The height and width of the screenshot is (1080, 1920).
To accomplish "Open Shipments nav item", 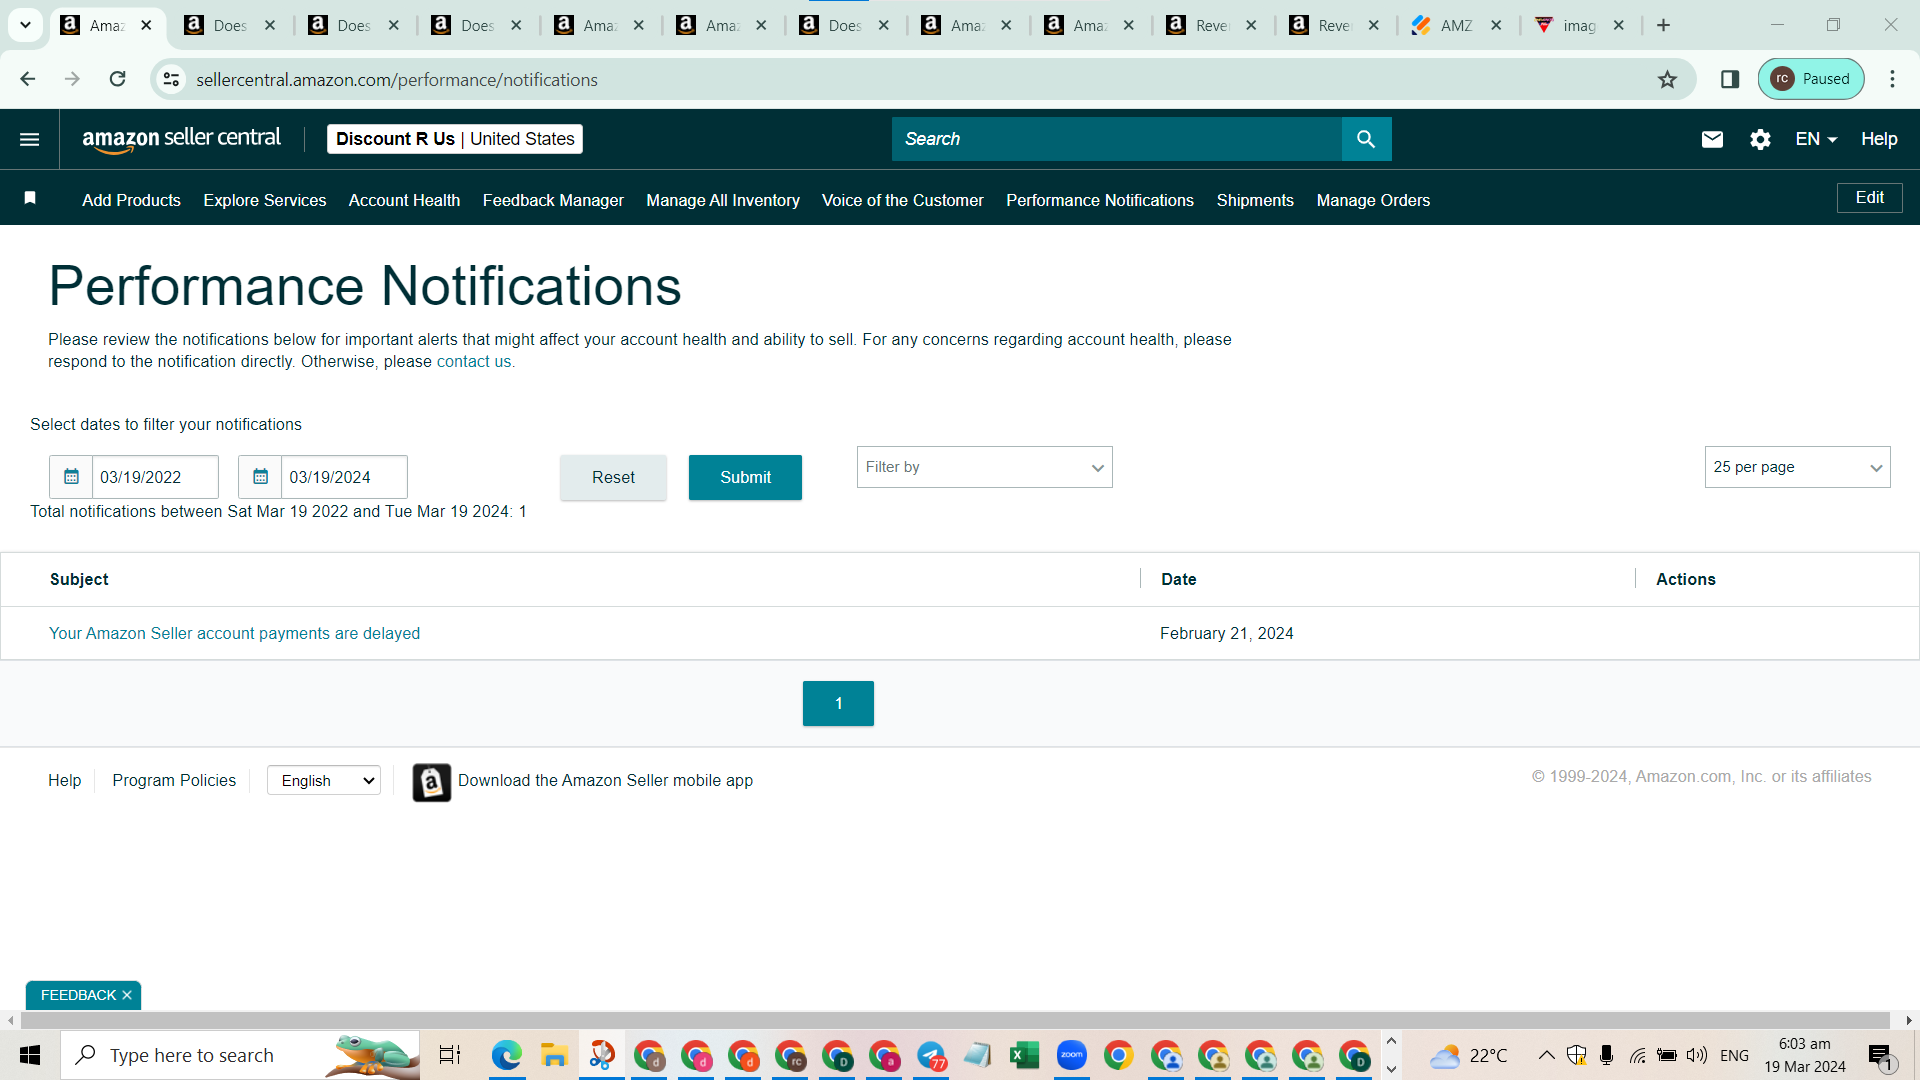I will 1255,200.
